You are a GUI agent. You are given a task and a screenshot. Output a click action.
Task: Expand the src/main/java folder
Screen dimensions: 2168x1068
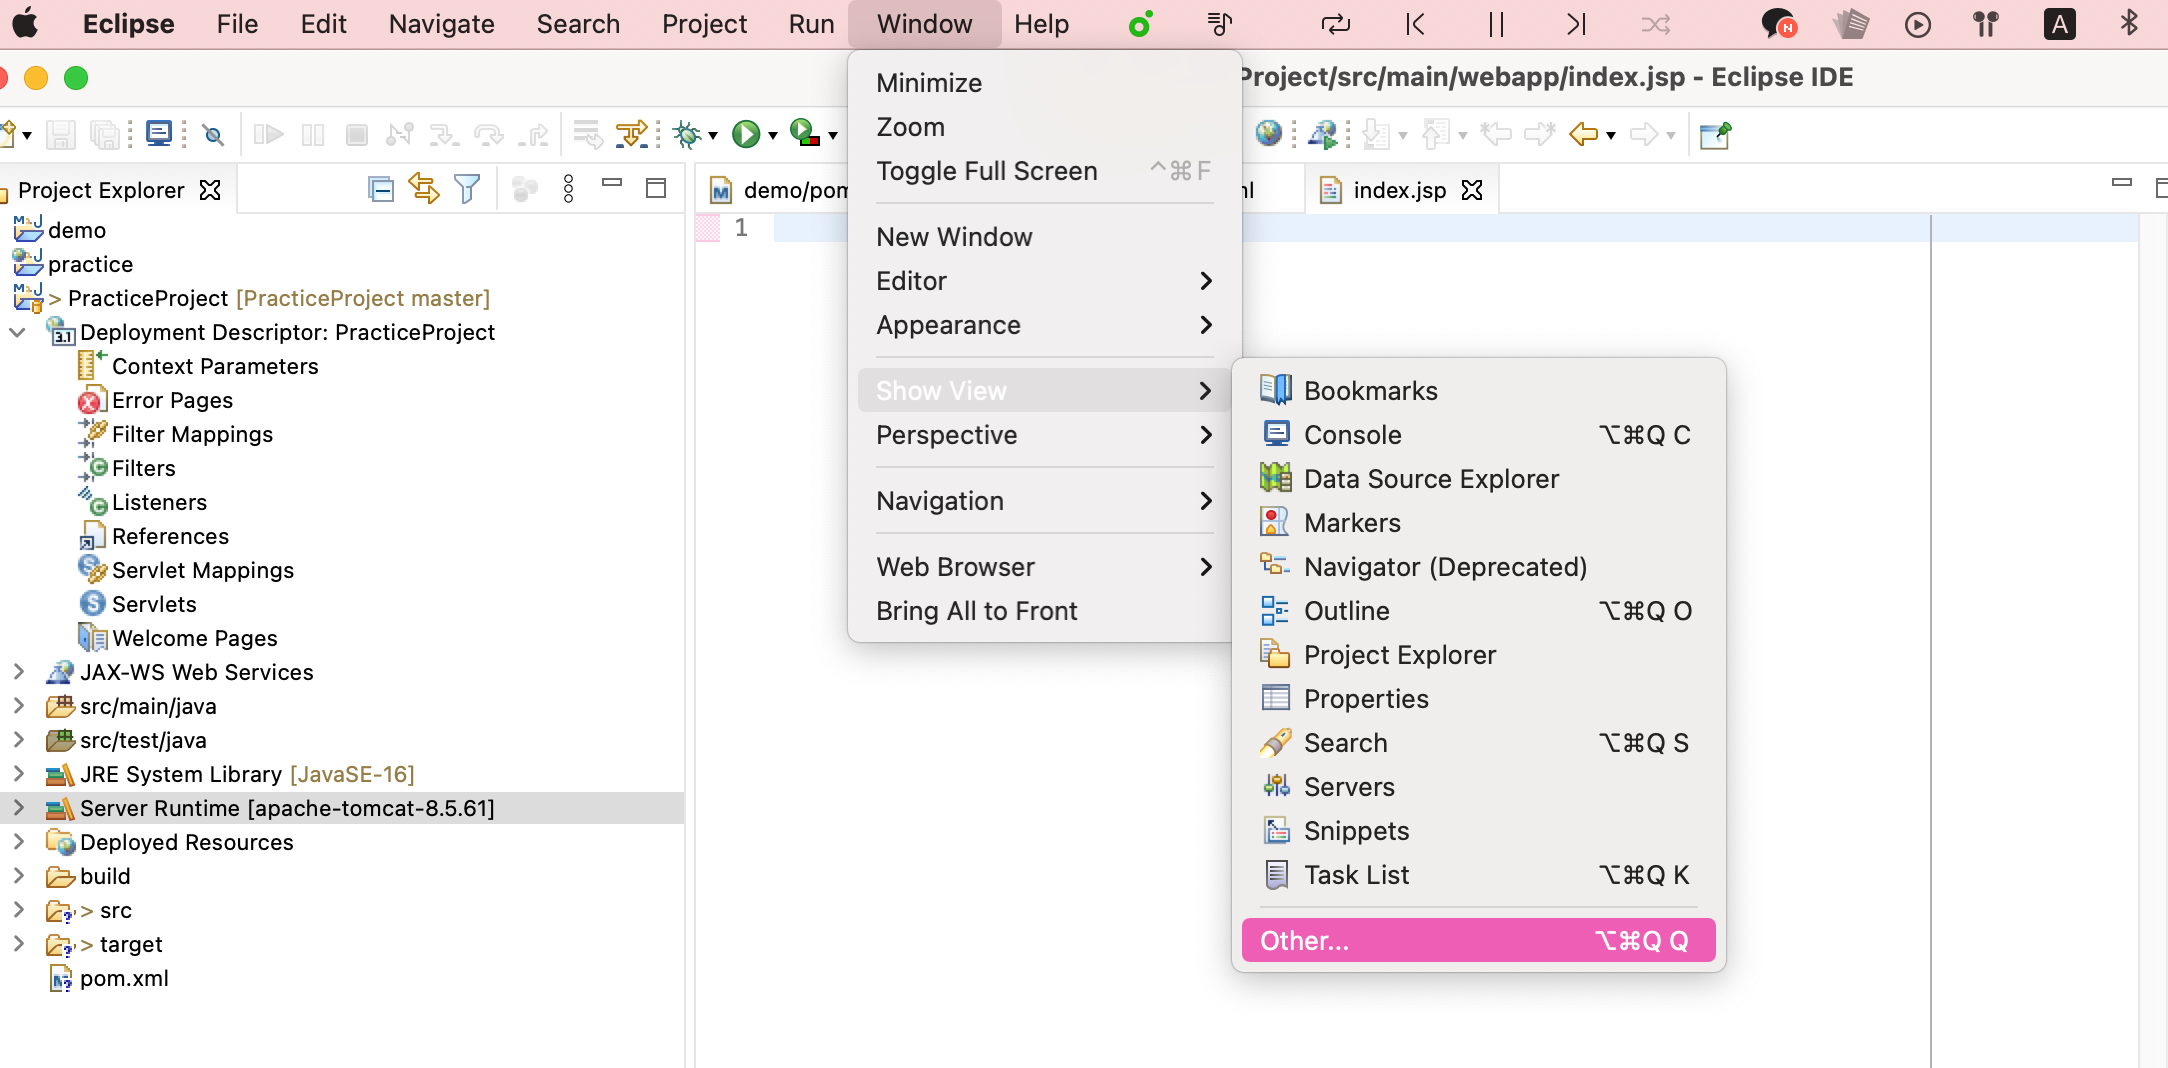coord(17,706)
